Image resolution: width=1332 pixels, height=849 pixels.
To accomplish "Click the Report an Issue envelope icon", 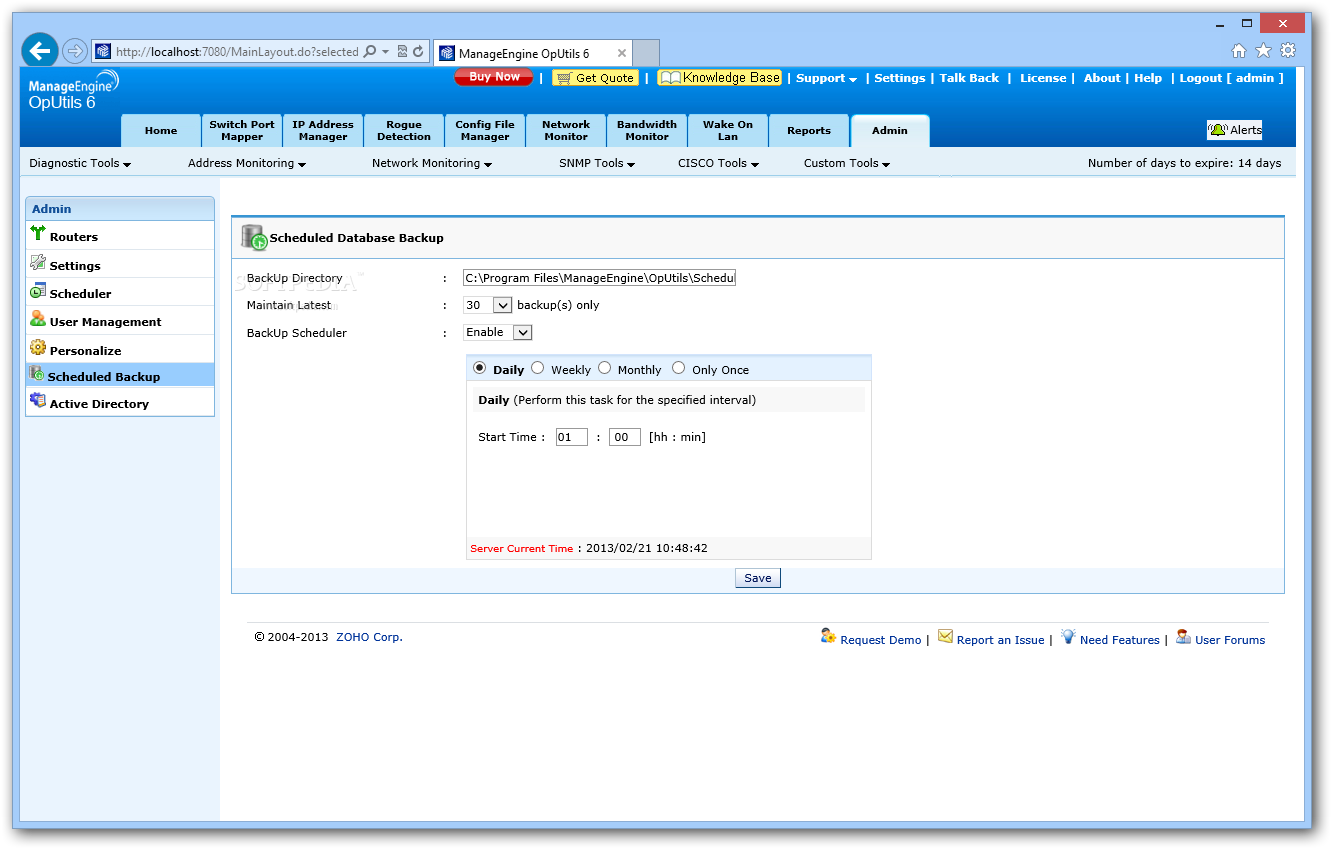I will [x=945, y=637].
